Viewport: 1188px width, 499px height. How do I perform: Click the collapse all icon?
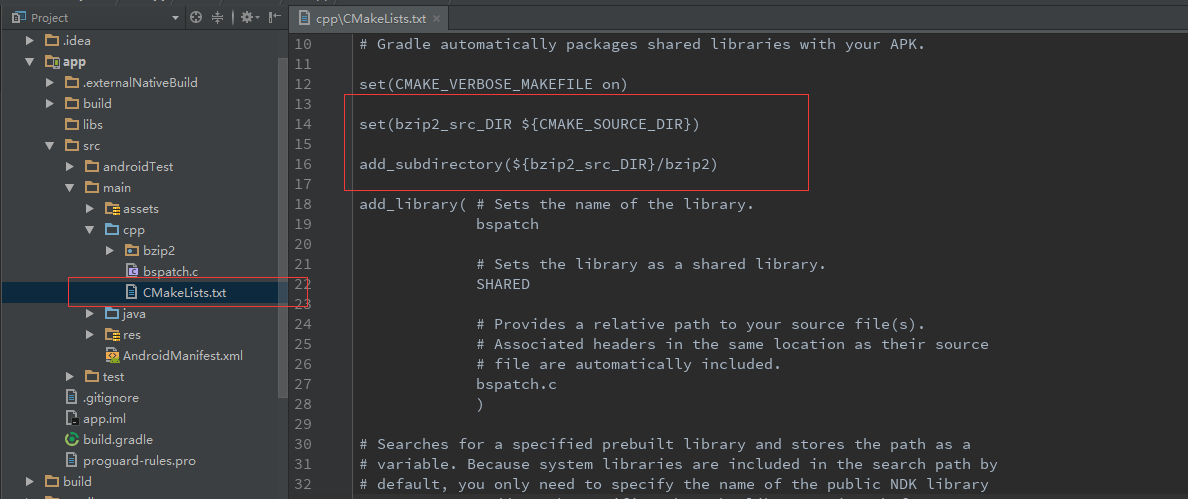pos(218,17)
